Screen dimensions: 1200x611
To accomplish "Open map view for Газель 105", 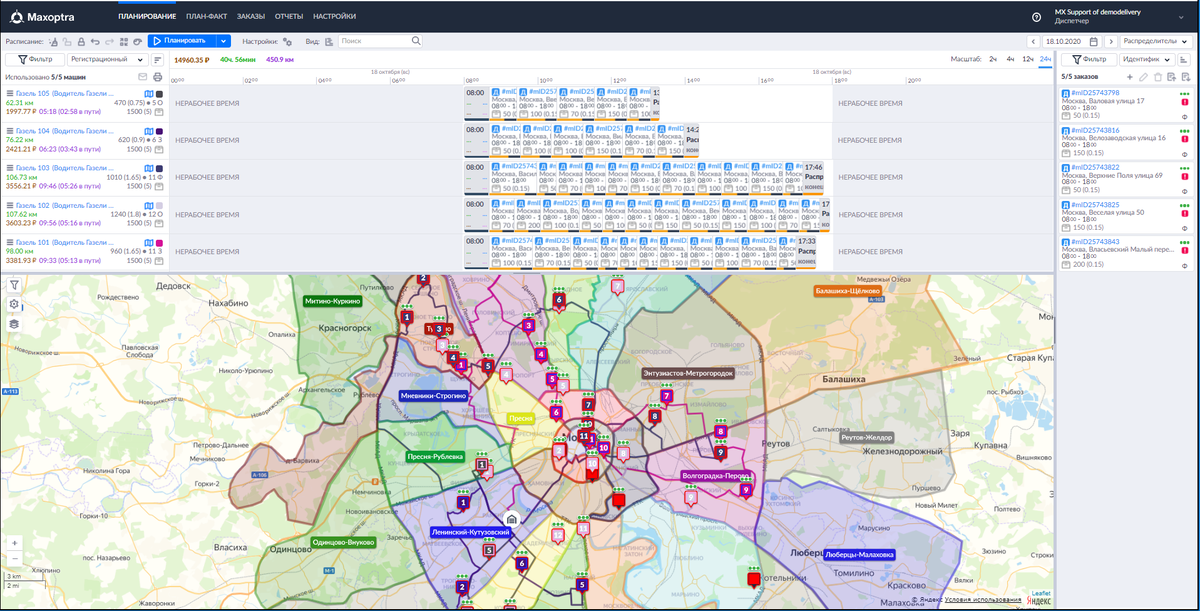I will (x=148, y=94).
